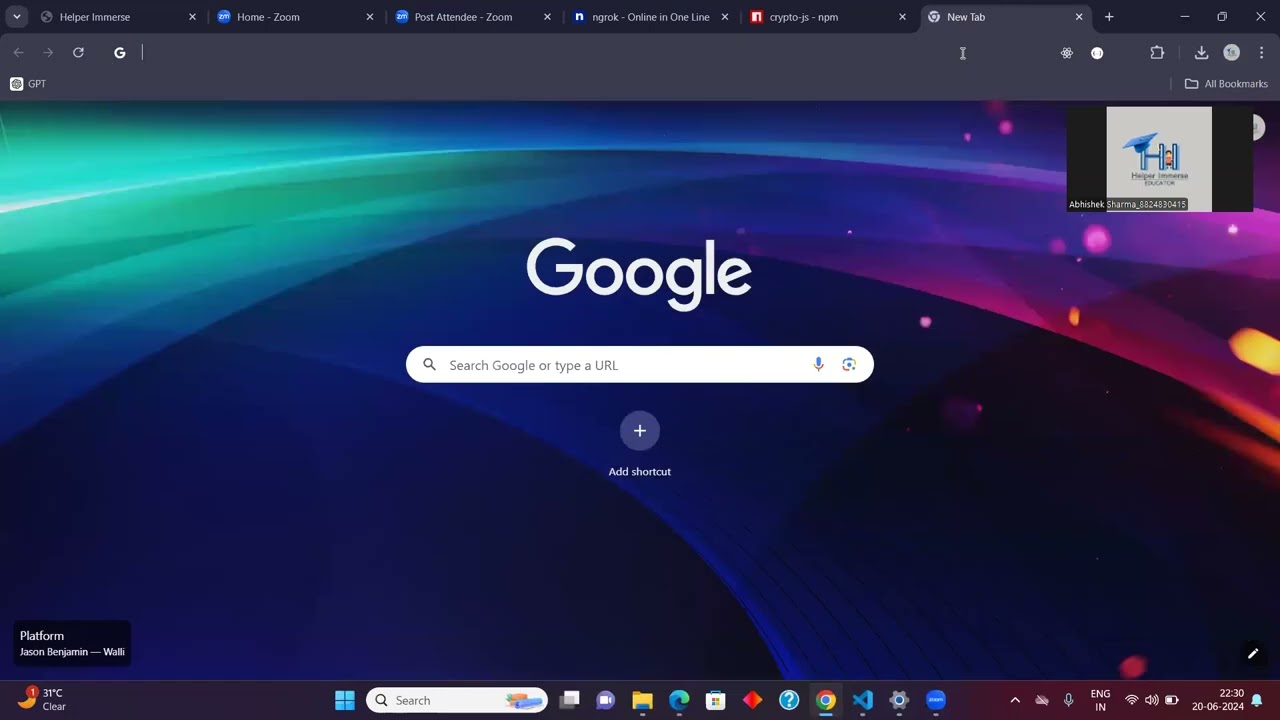Image resolution: width=1280 pixels, height=720 pixels.
Task: Open the Platform wallpaper credit link
Action: click(x=72, y=643)
